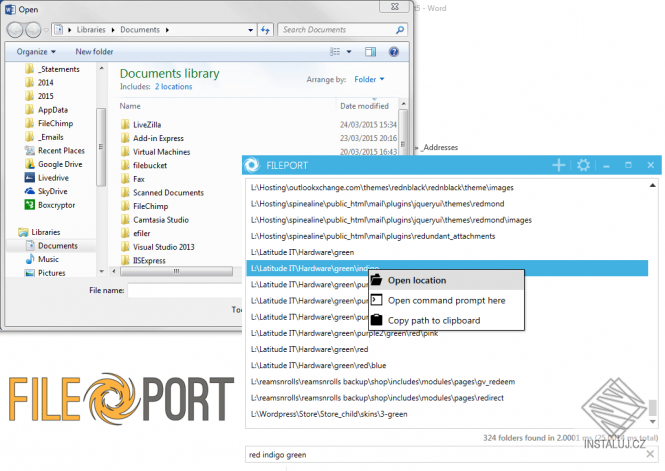Choose Open location in context menu
Screen dimensions: 665x471
click(x=447, y=280)
